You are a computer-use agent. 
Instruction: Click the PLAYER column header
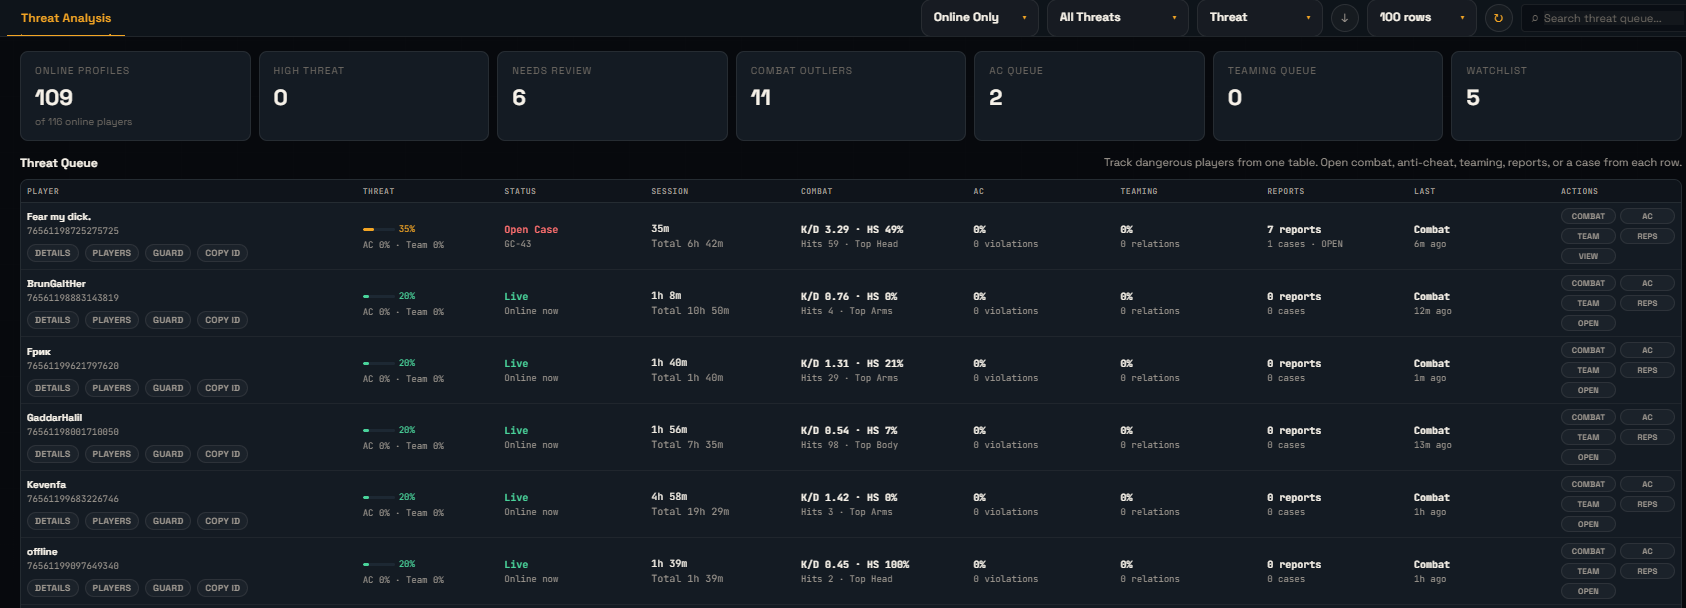[x=43, y=191]
